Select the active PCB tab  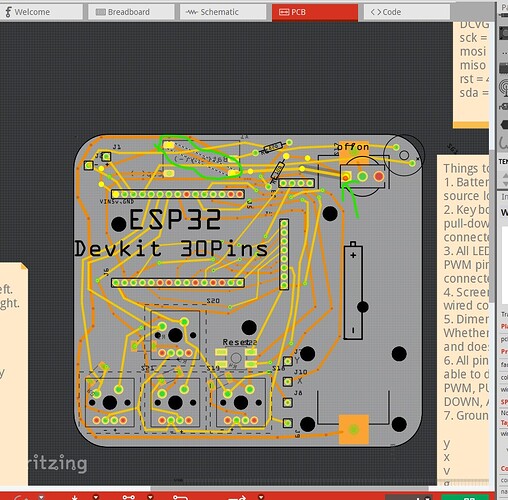click(x=315, y=12)
